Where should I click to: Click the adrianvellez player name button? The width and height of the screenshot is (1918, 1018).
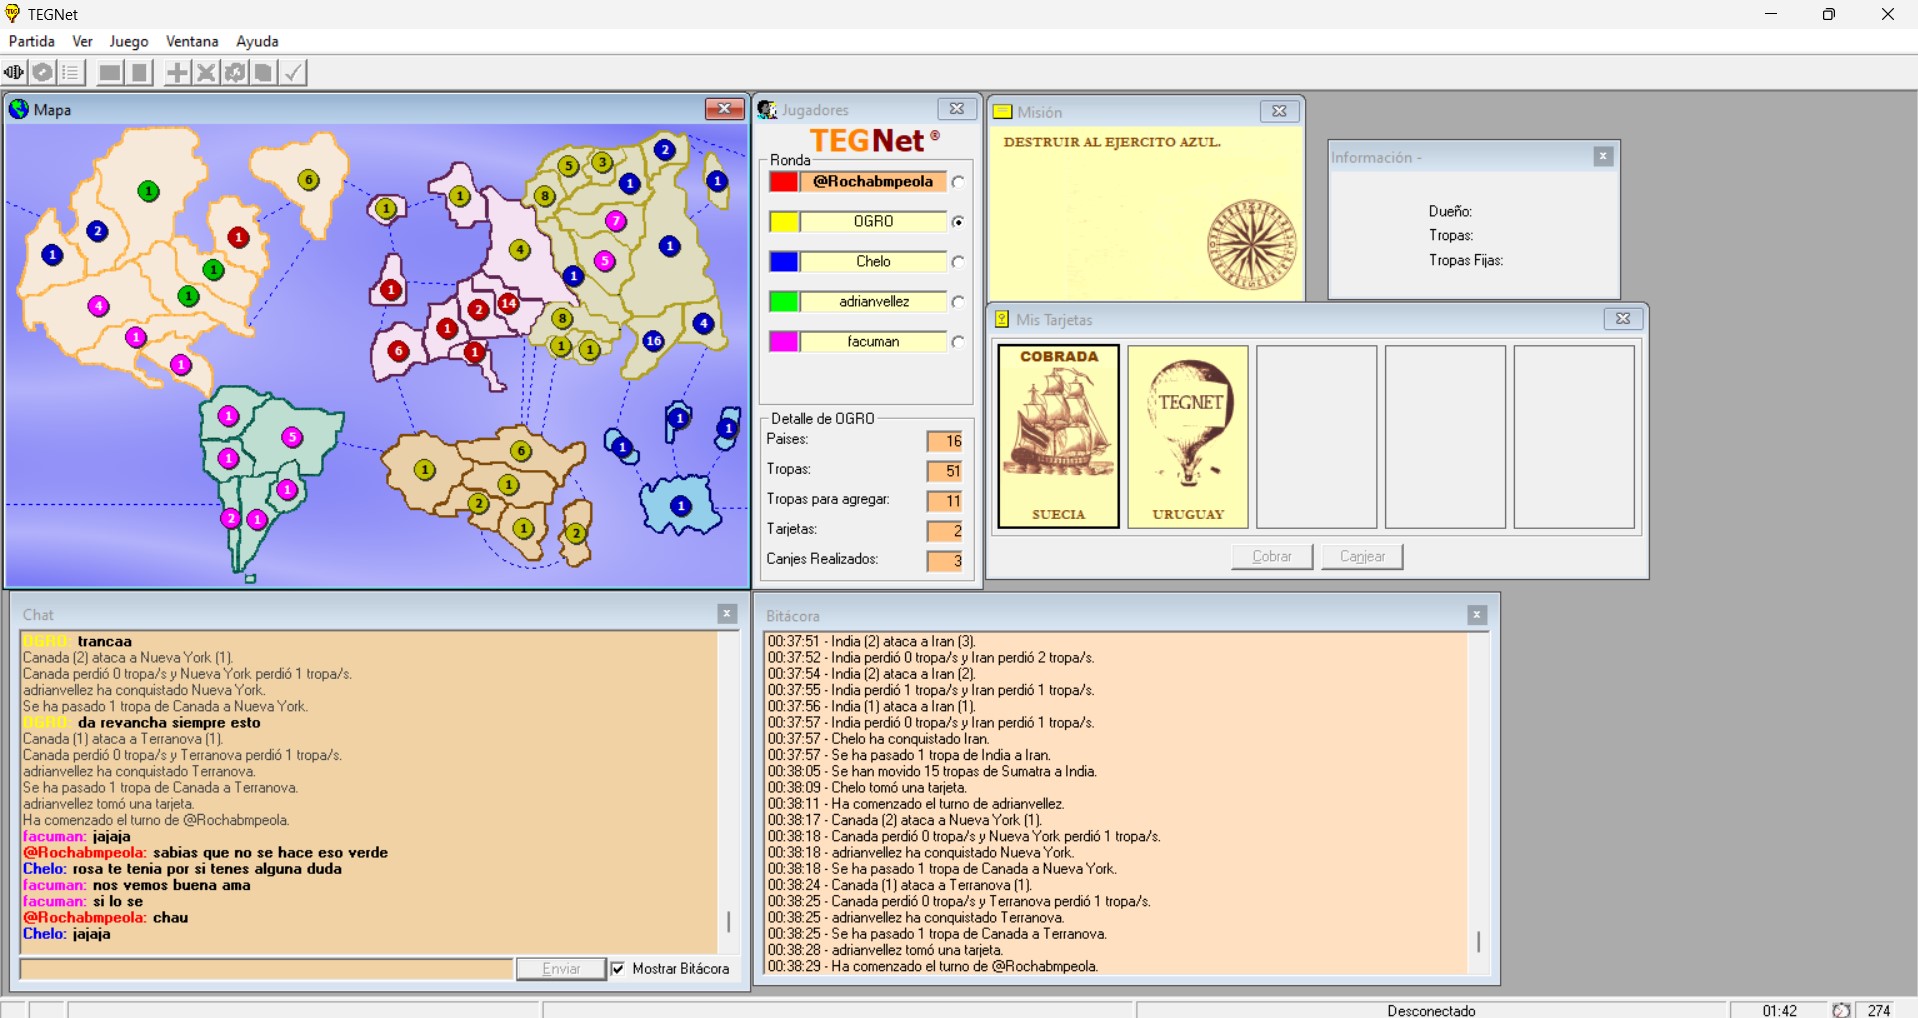coord(873,302)
